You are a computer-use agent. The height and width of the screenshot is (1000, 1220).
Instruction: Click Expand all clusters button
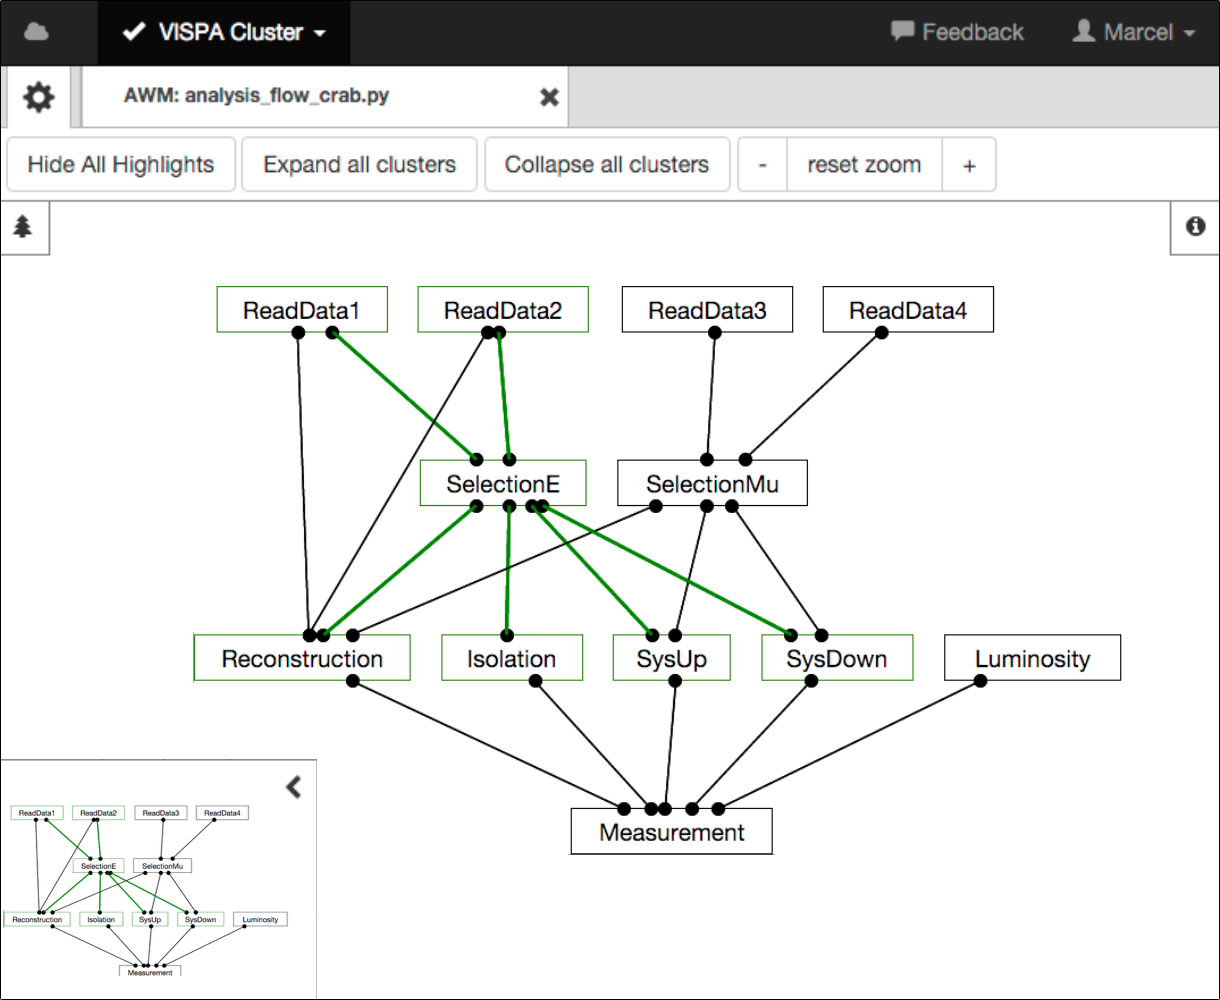pos(360,165)
